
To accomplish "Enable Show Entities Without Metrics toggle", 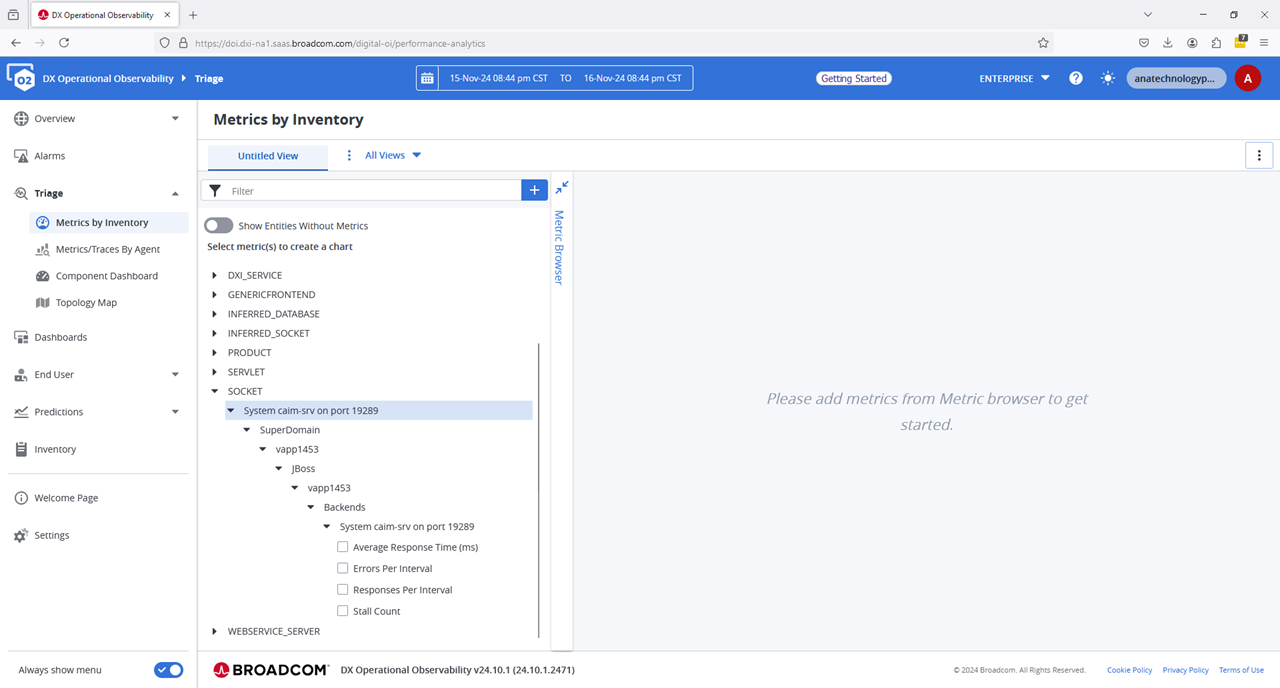I will tap(219, 226).
